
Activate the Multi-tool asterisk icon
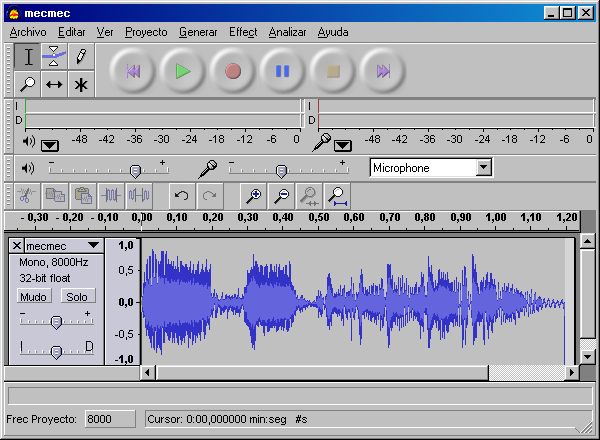click(x=81, y=84)
